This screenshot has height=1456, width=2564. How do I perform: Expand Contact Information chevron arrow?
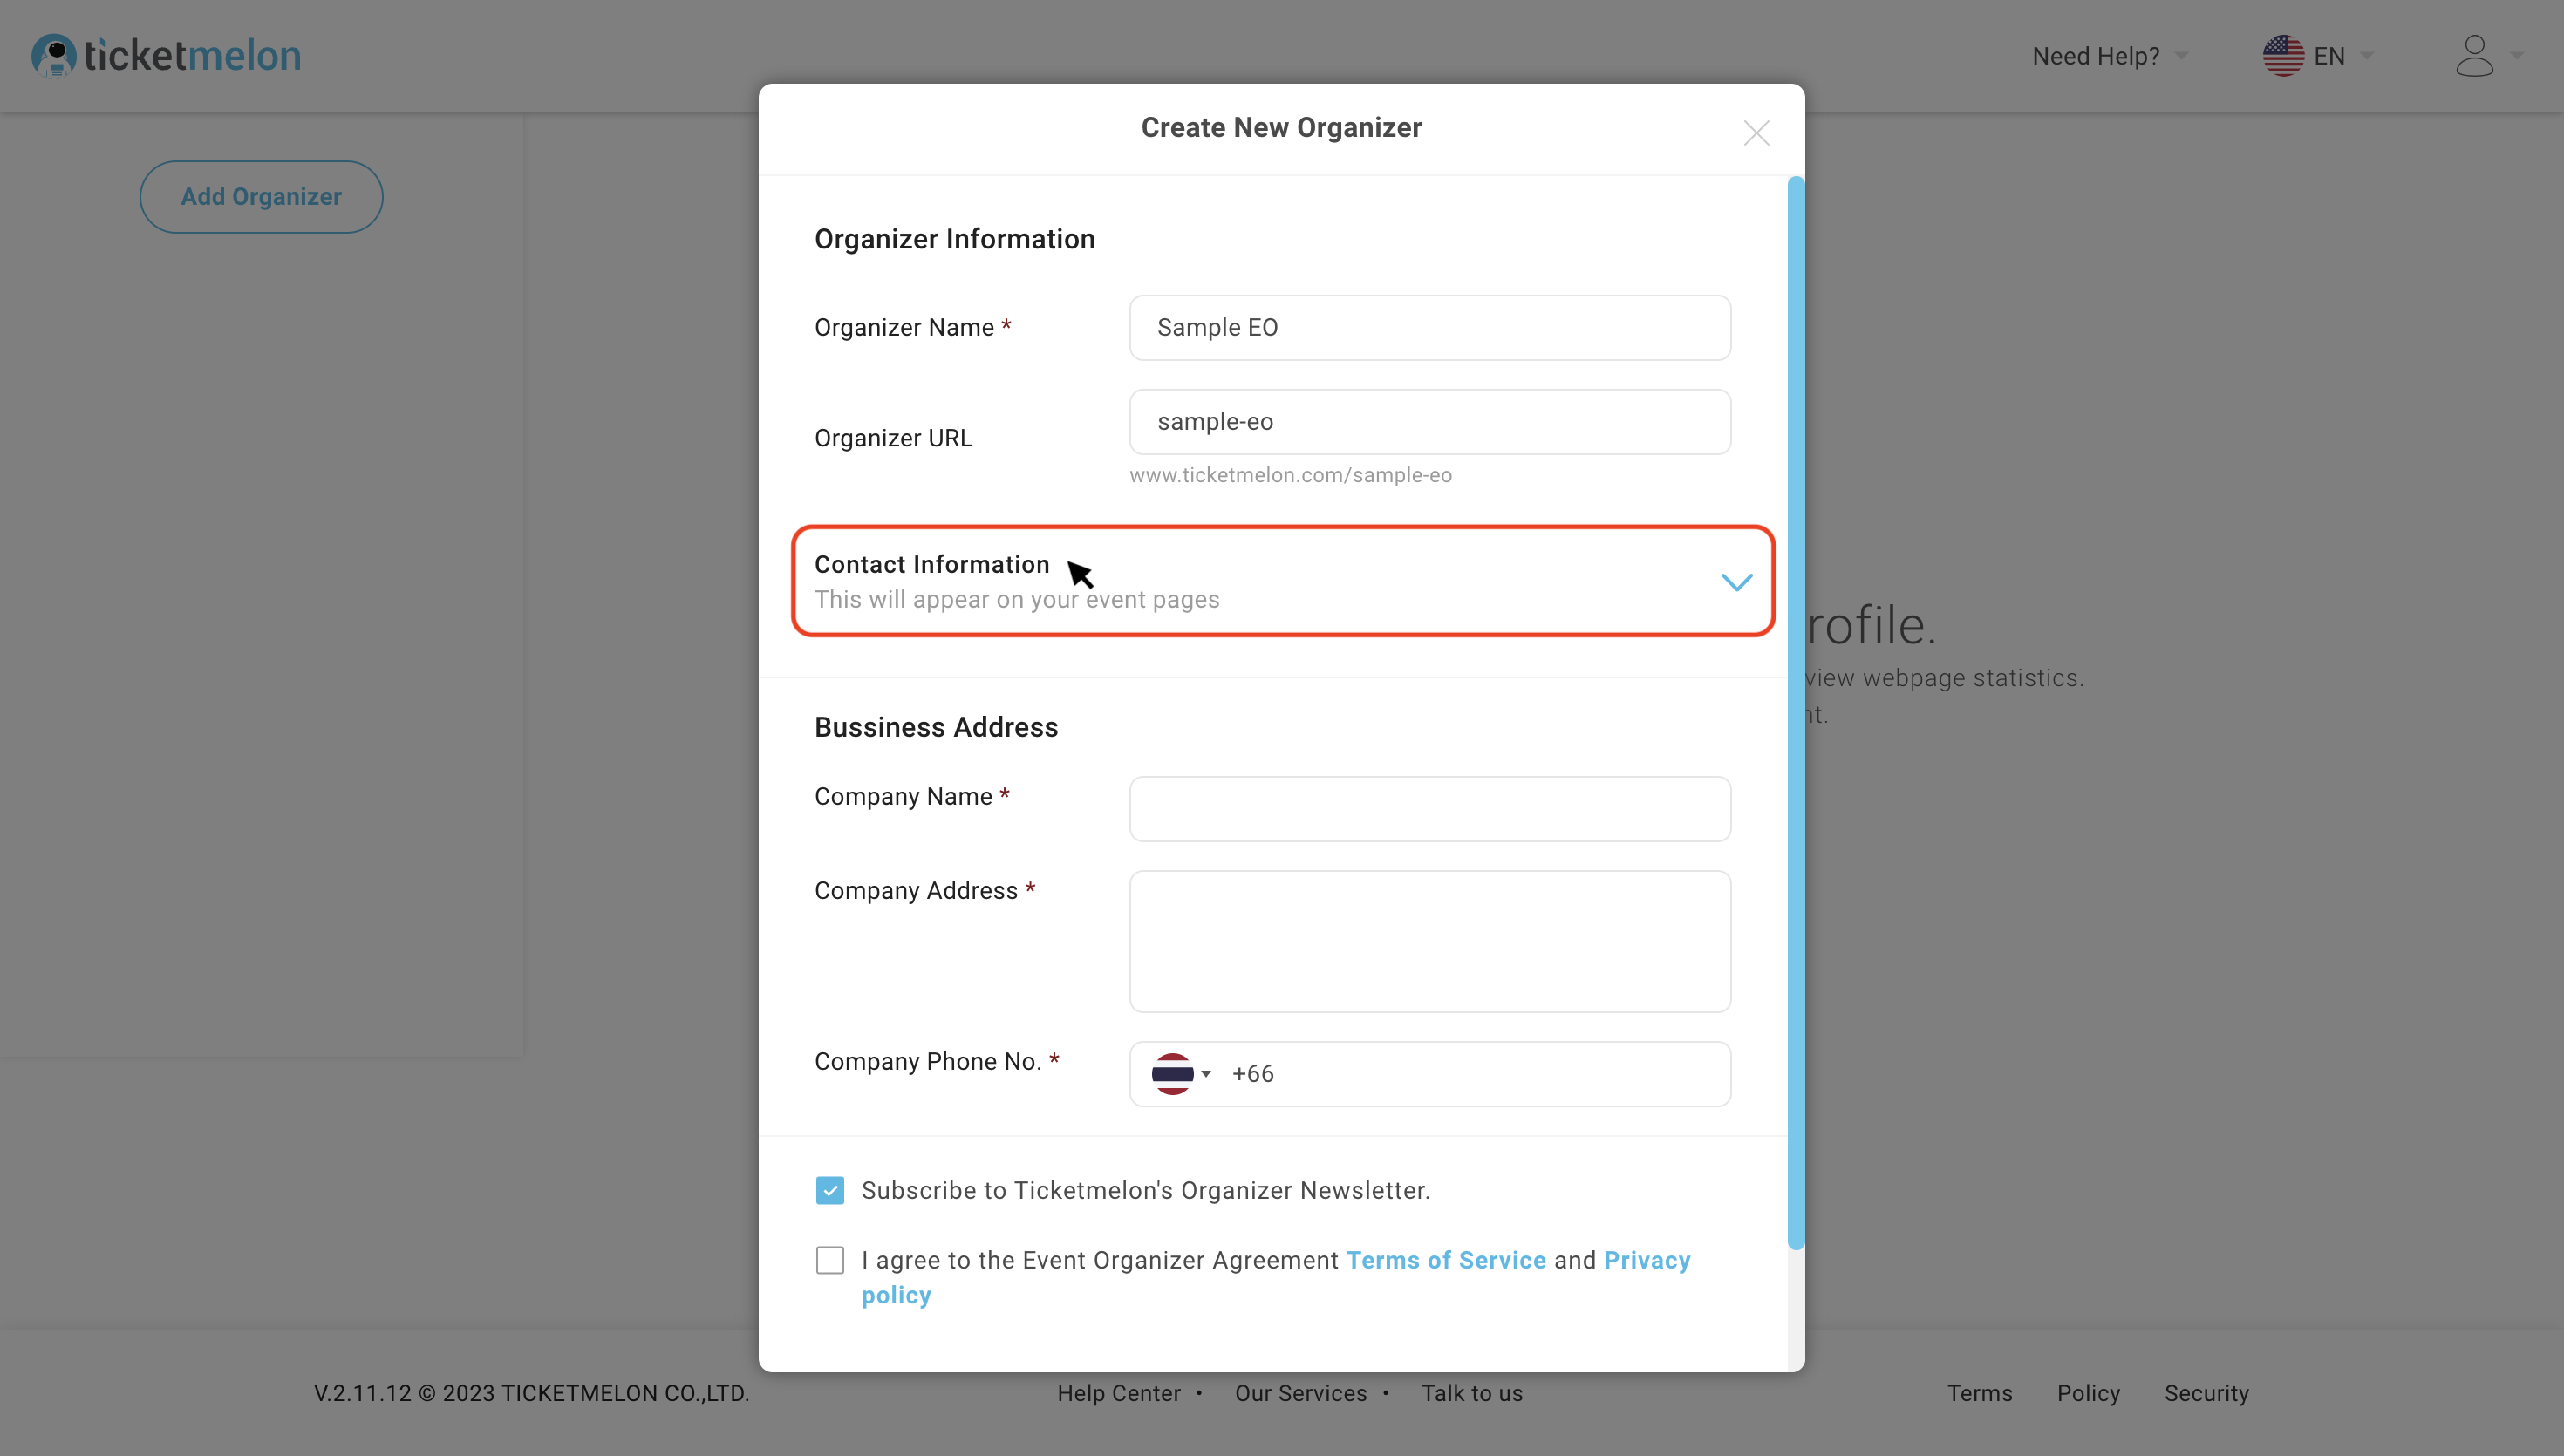click(x=1736, y=582)
